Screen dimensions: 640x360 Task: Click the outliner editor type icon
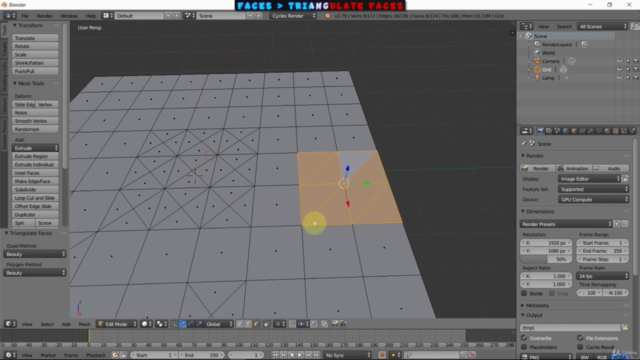527,27
